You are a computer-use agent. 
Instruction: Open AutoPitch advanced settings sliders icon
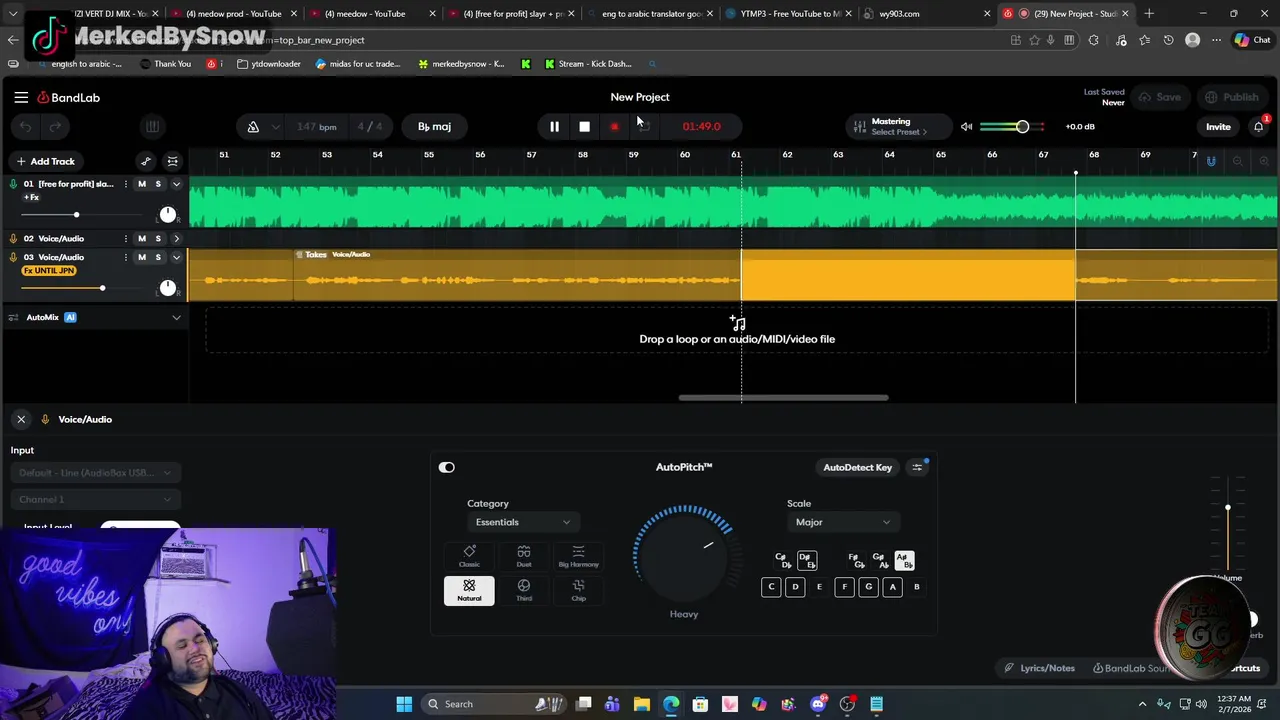(917, 467)
